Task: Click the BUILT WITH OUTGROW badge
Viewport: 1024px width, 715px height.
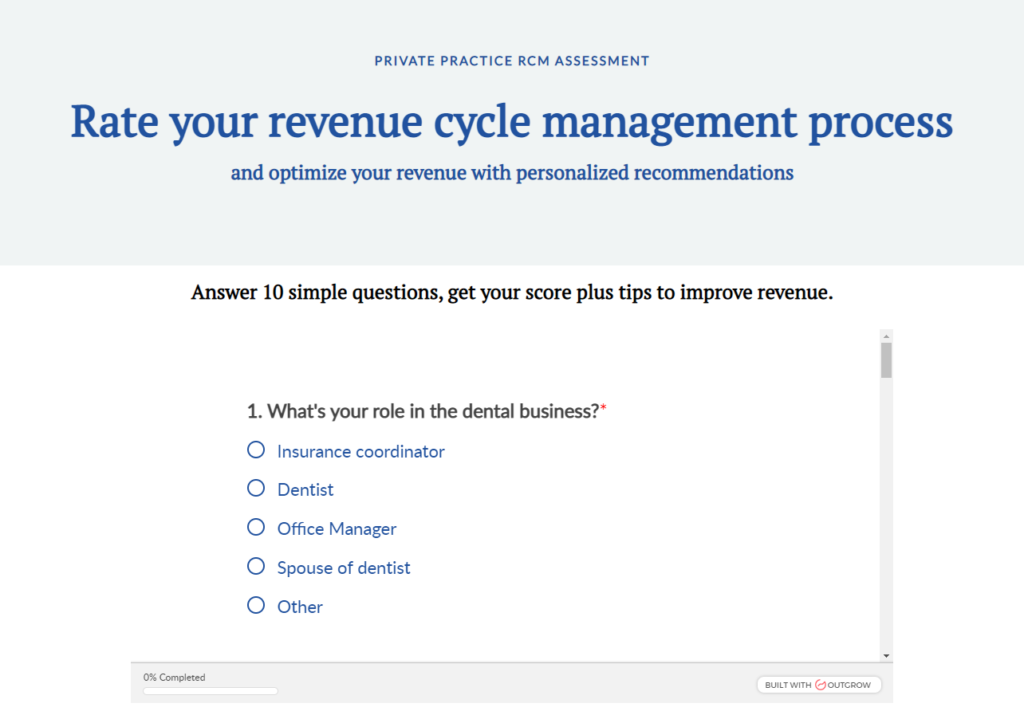Action: pos(819,684)
